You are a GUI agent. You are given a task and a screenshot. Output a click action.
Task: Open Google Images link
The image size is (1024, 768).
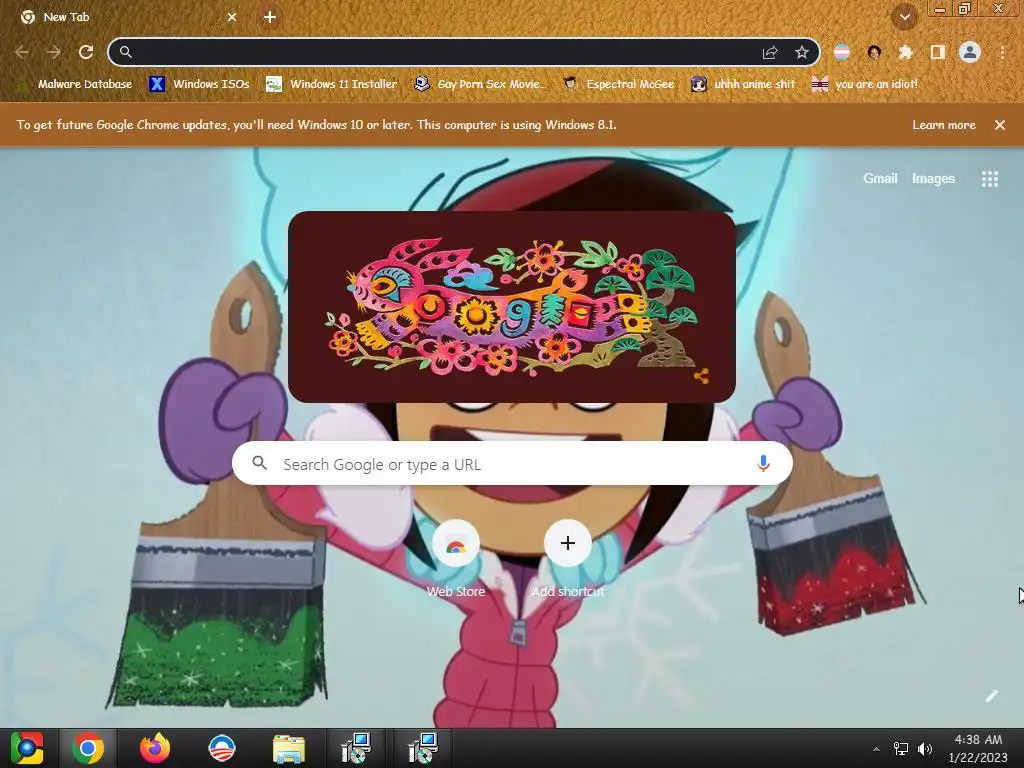pyautogui.click(x=933, y=178)
